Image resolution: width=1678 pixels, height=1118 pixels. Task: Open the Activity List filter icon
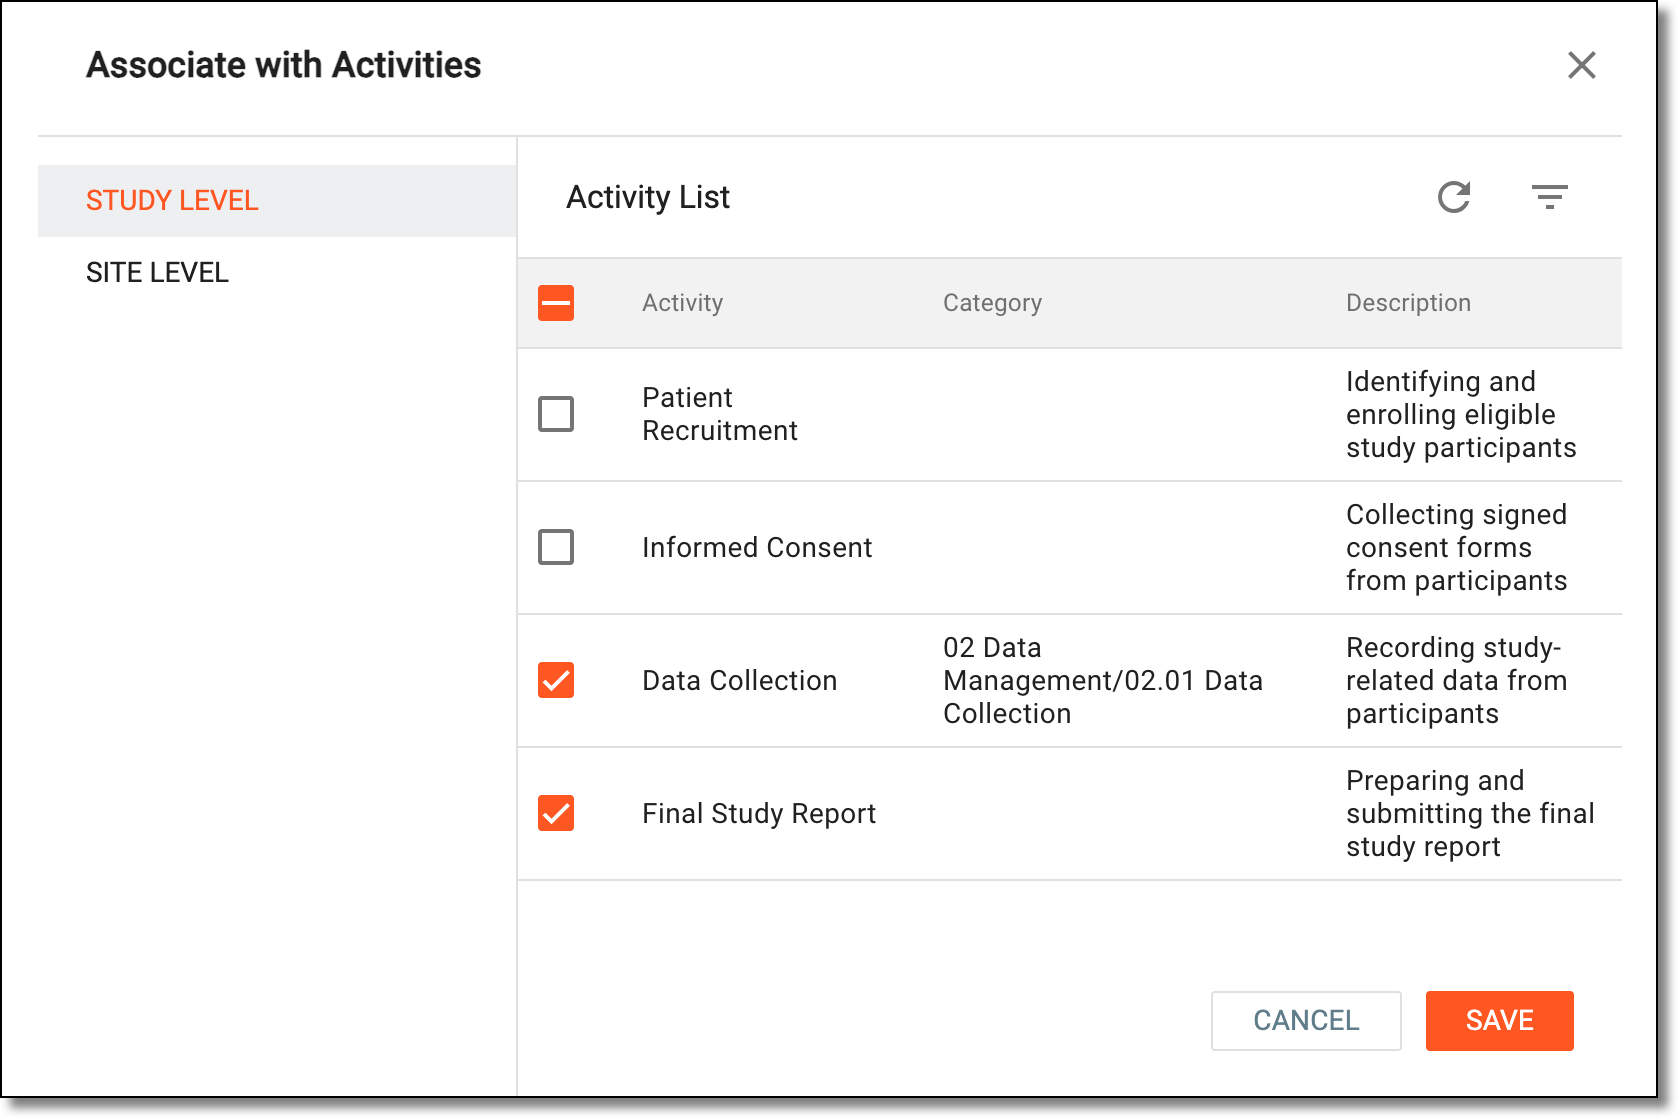(1550, 197)
